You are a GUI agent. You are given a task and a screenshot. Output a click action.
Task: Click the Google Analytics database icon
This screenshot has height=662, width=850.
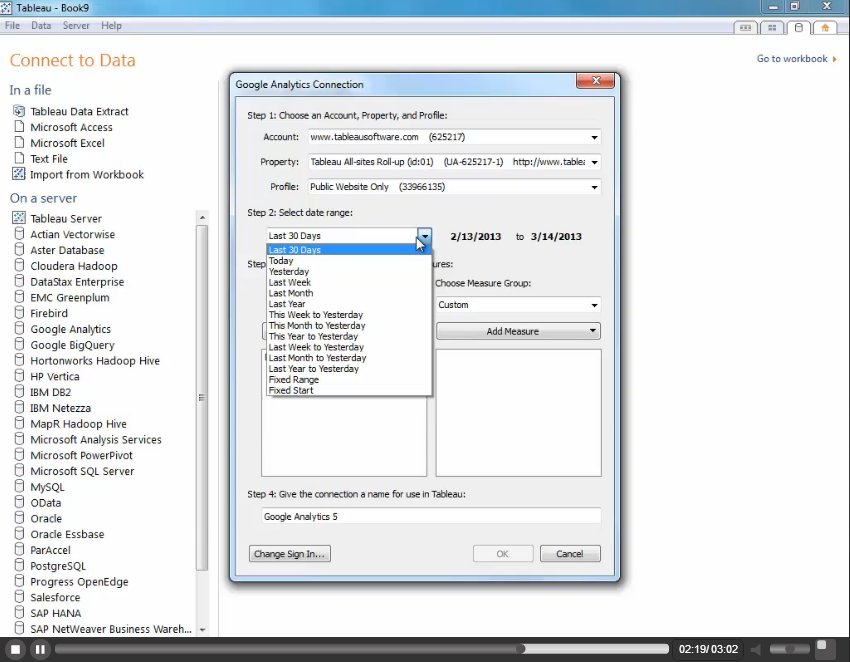pyautogui.click(x=19, y=329)
